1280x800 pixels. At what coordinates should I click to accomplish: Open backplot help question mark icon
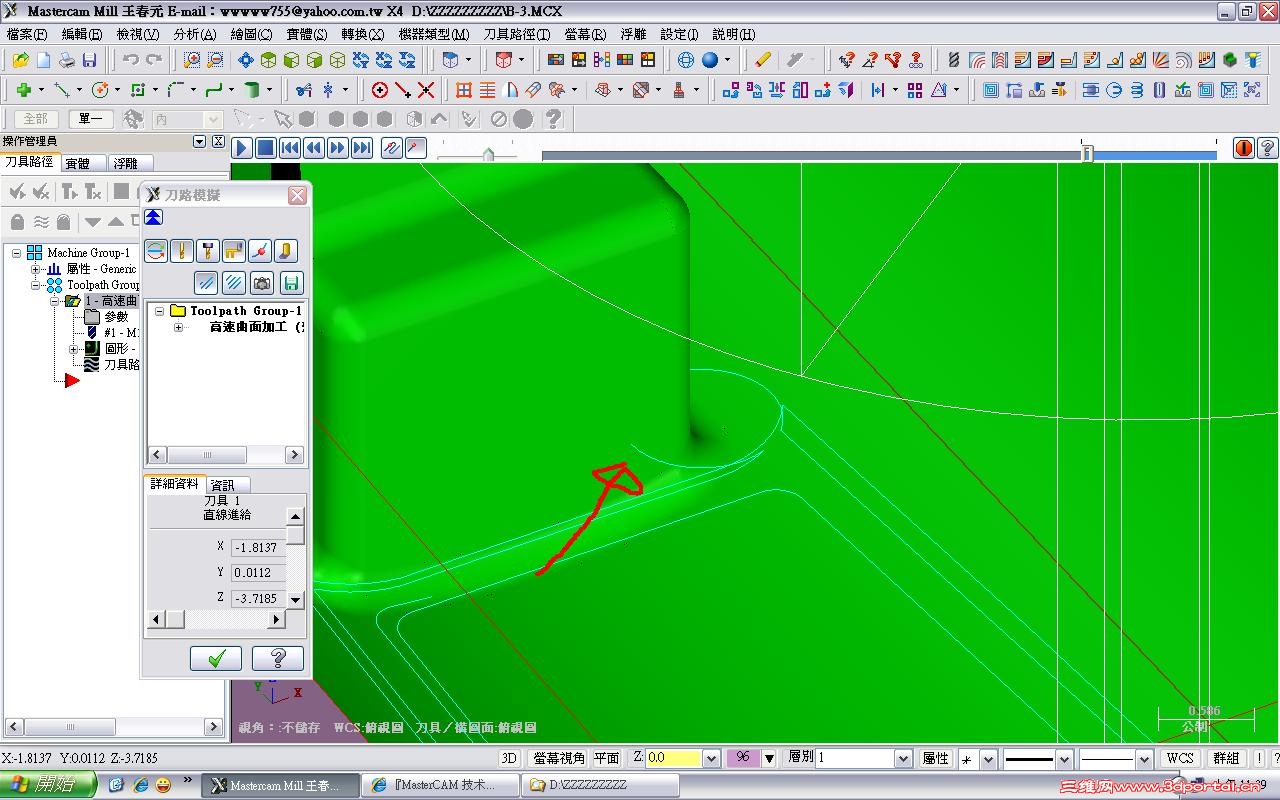tap(1267, 148)
